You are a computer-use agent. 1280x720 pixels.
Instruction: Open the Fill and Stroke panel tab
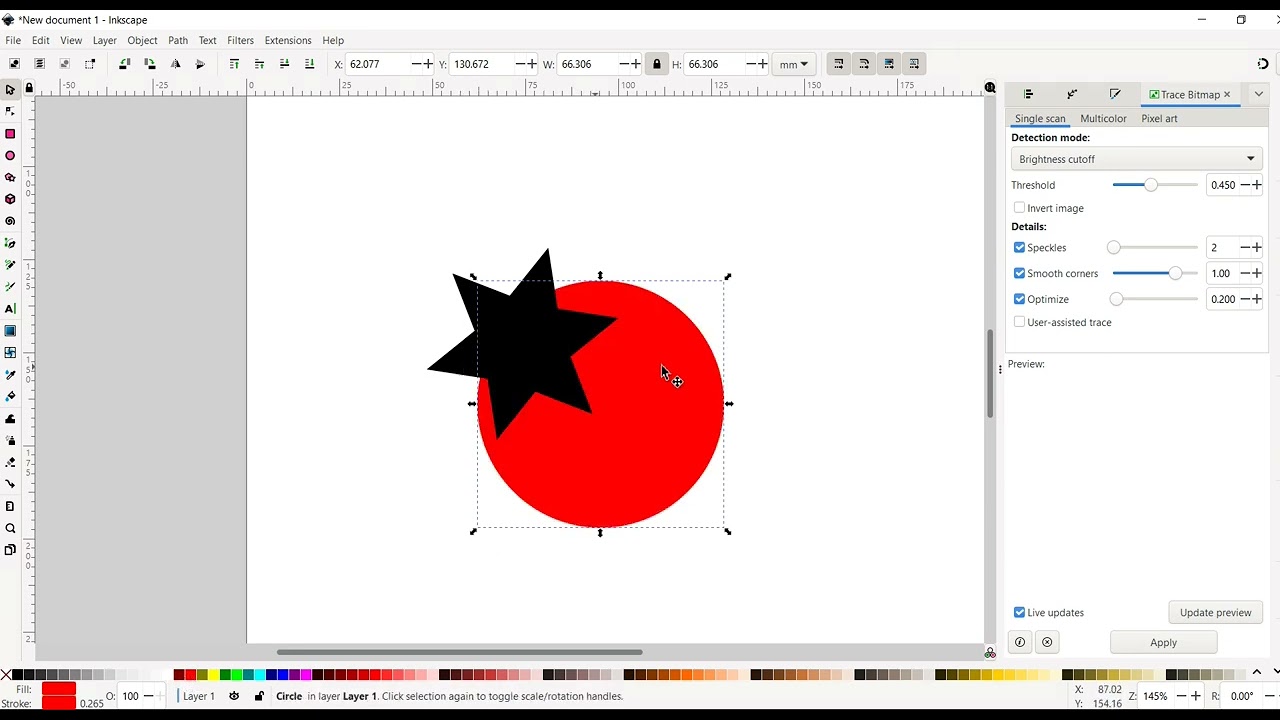coord(1115,94)
